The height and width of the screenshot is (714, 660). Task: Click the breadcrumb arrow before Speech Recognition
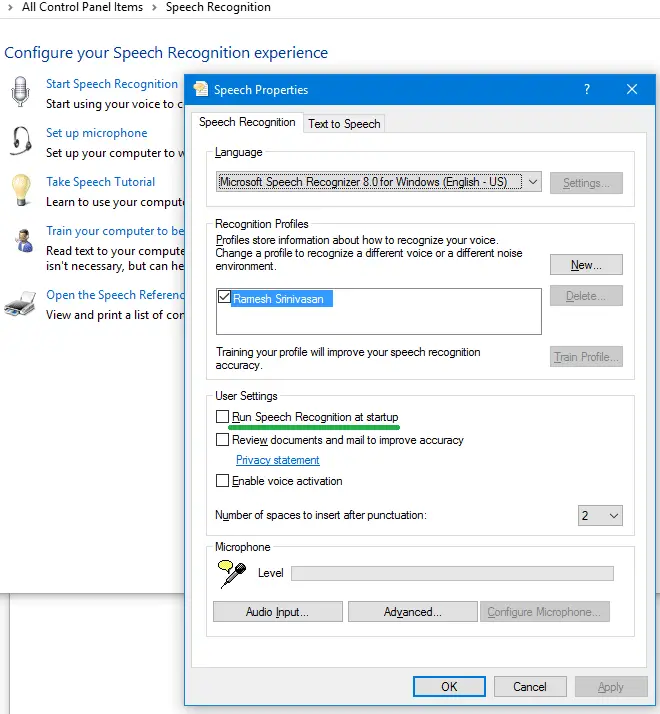(x=154, y=7)
